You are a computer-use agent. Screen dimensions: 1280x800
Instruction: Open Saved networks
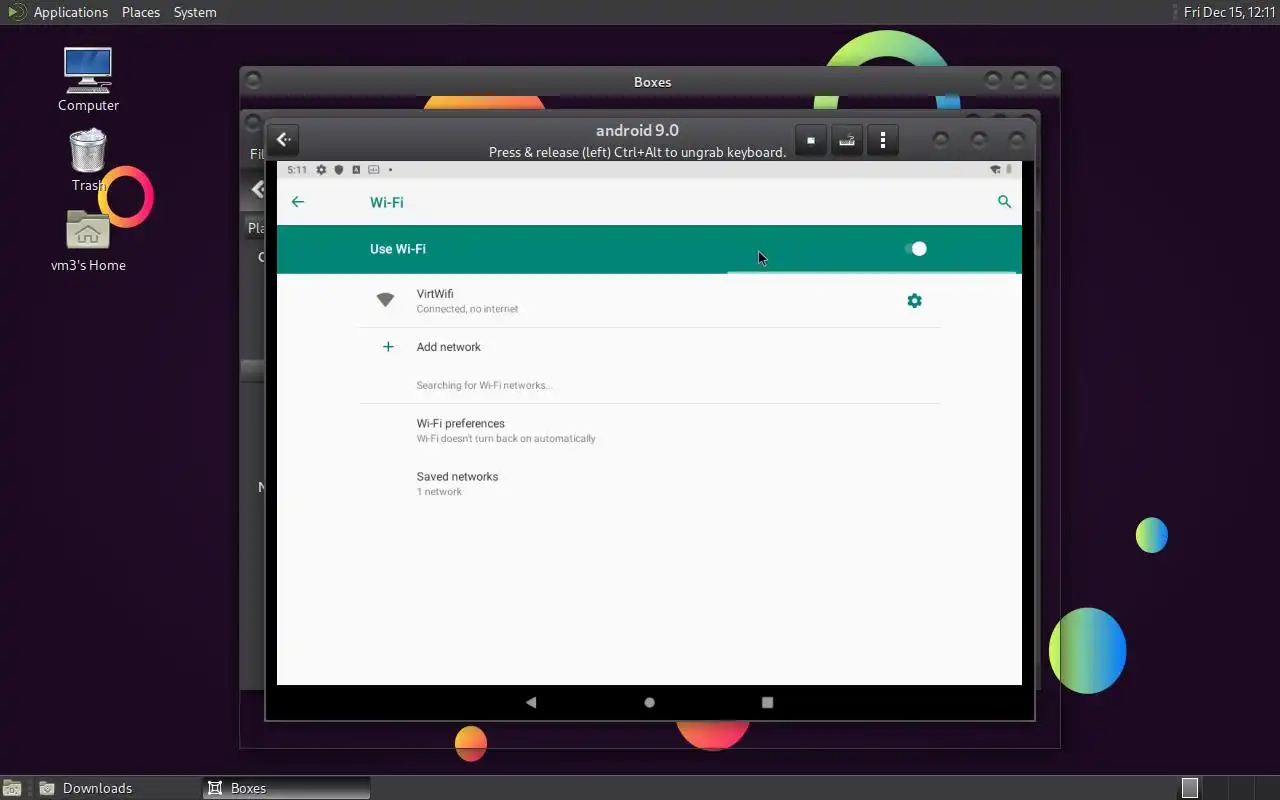[650, 483]
